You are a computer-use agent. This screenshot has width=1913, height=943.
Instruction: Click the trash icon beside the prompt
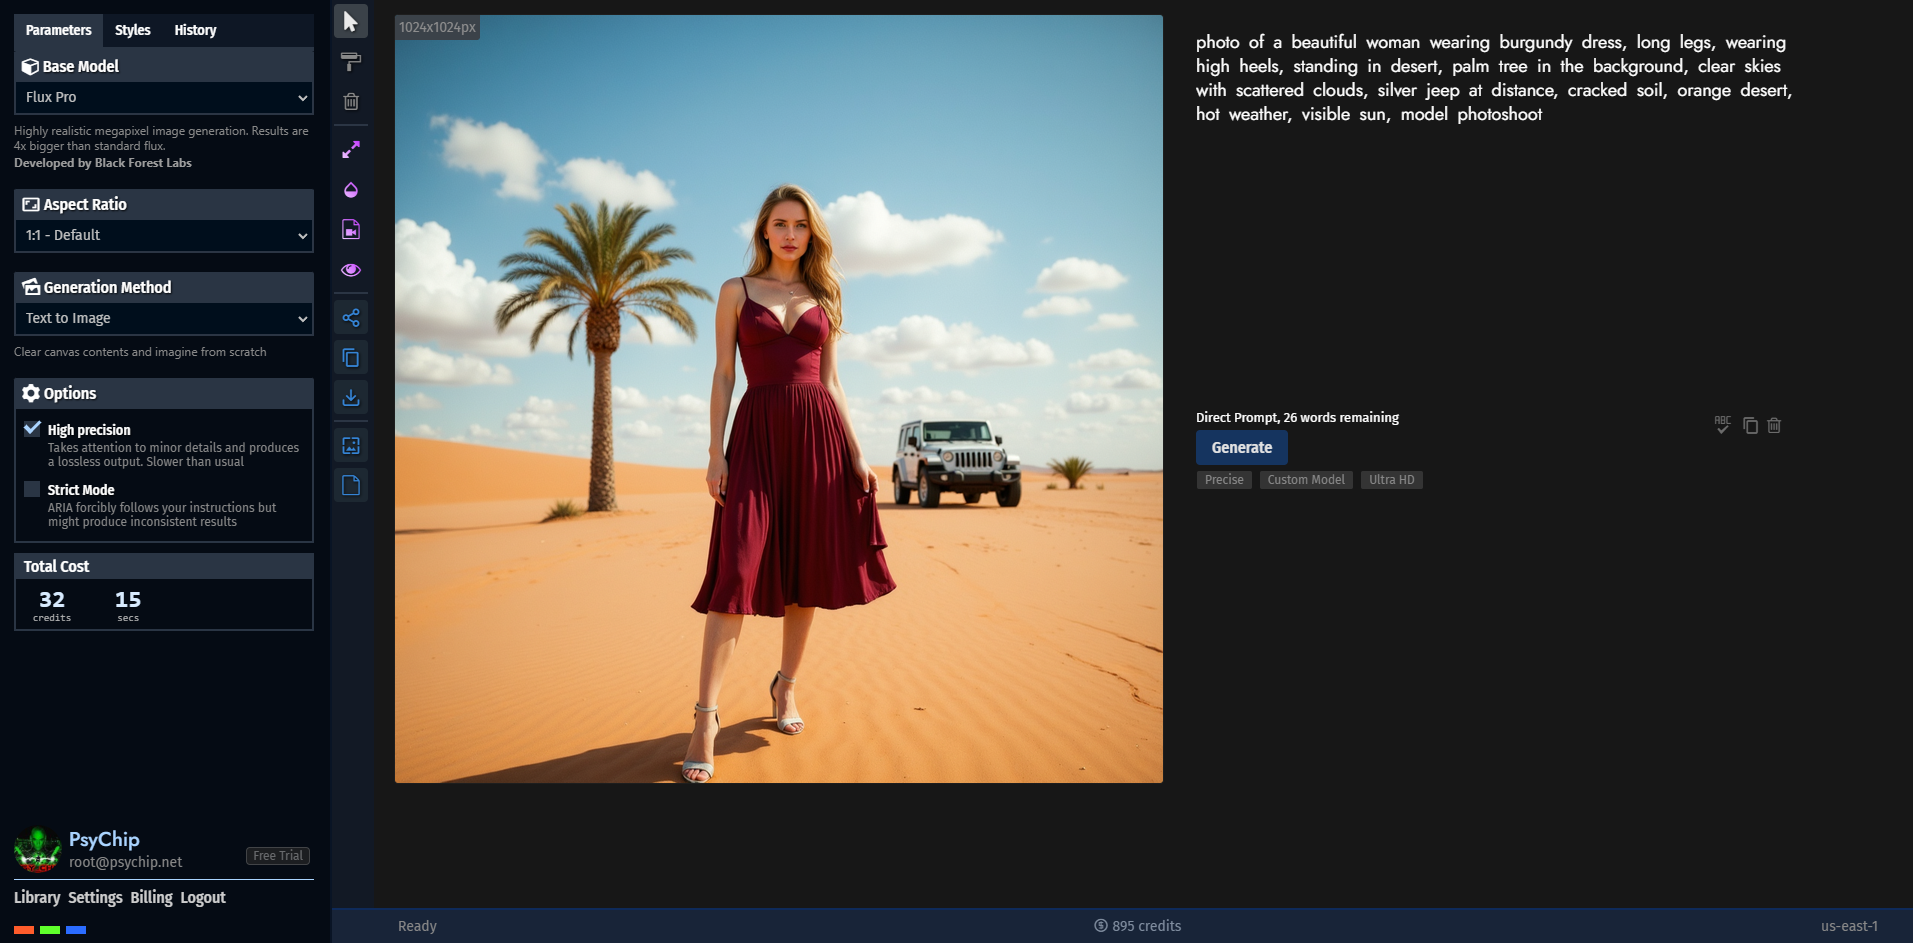(1774, 425)
